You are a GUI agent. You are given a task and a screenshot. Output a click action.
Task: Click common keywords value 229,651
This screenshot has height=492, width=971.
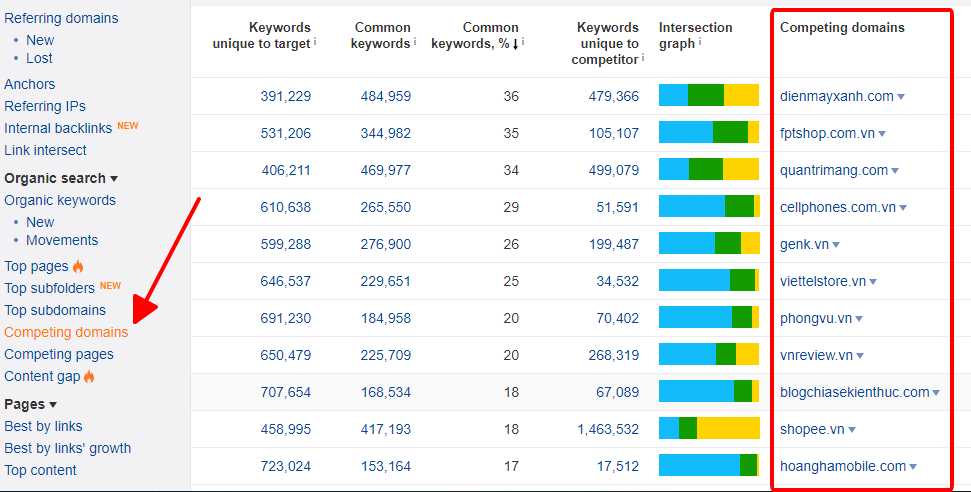(385, 281)
